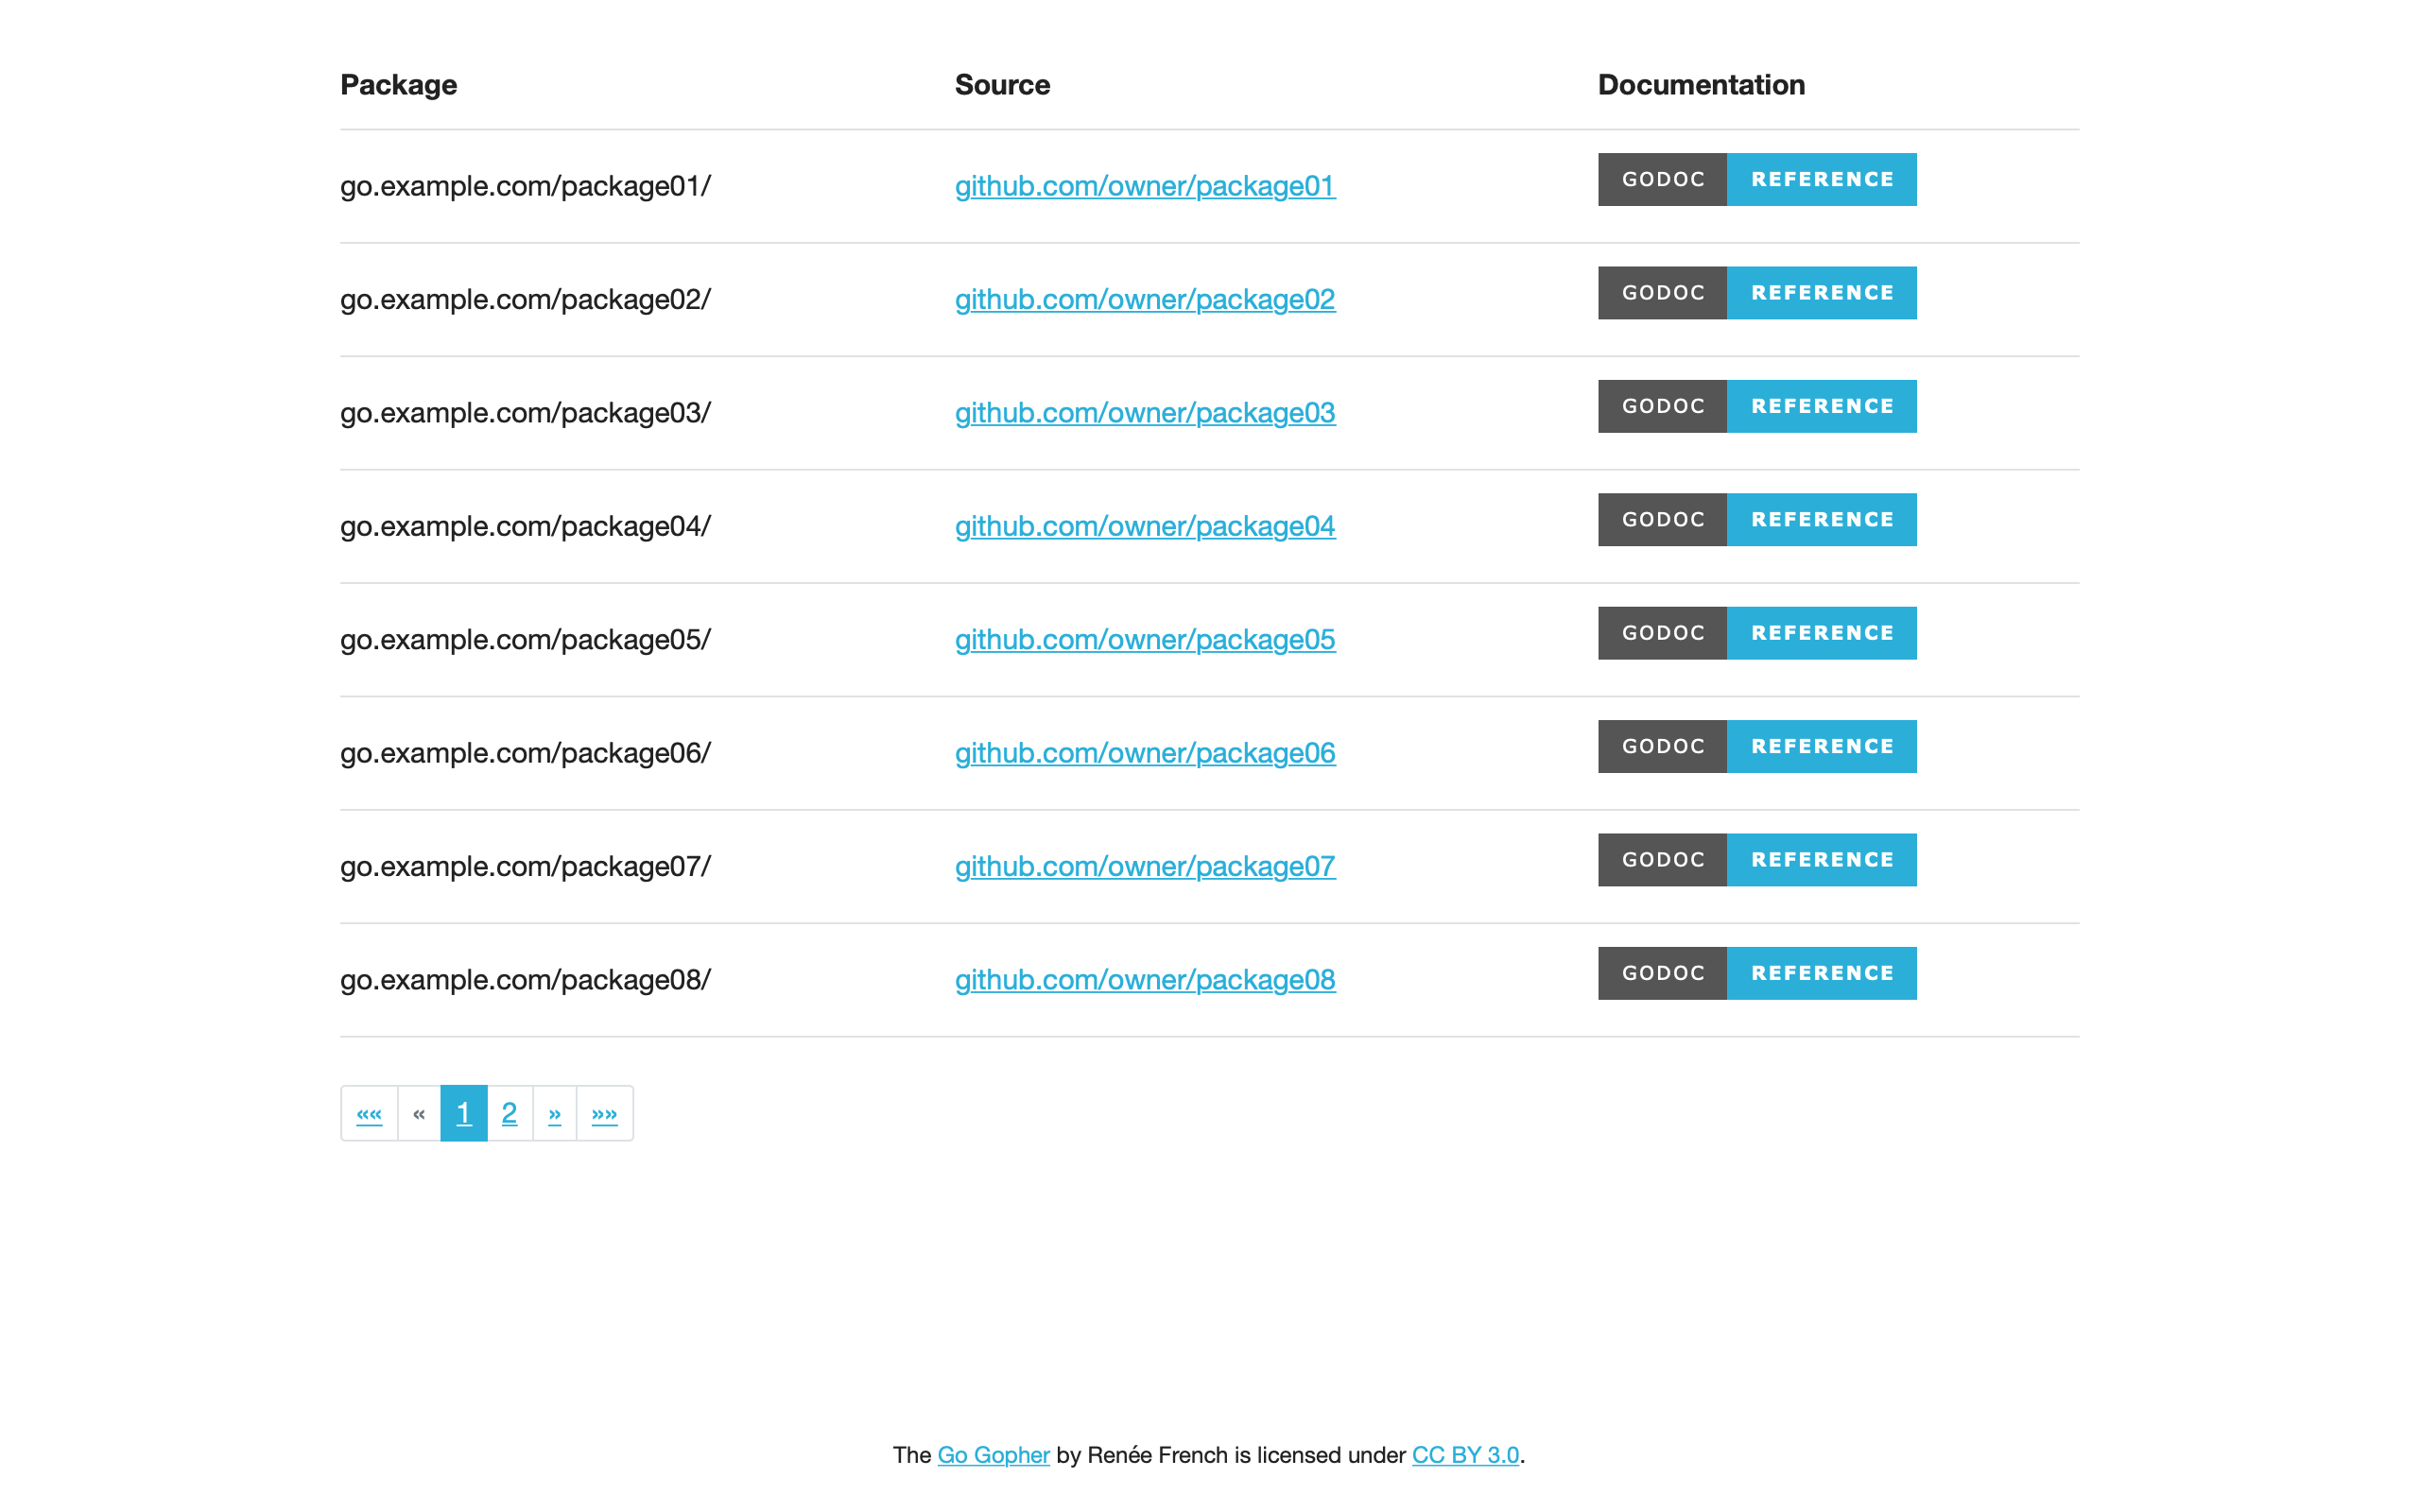Jump to first page with double-left arrows
Image resolution: width=2420 pixels, height=1512 pixels.
(x=369, y=1113)
